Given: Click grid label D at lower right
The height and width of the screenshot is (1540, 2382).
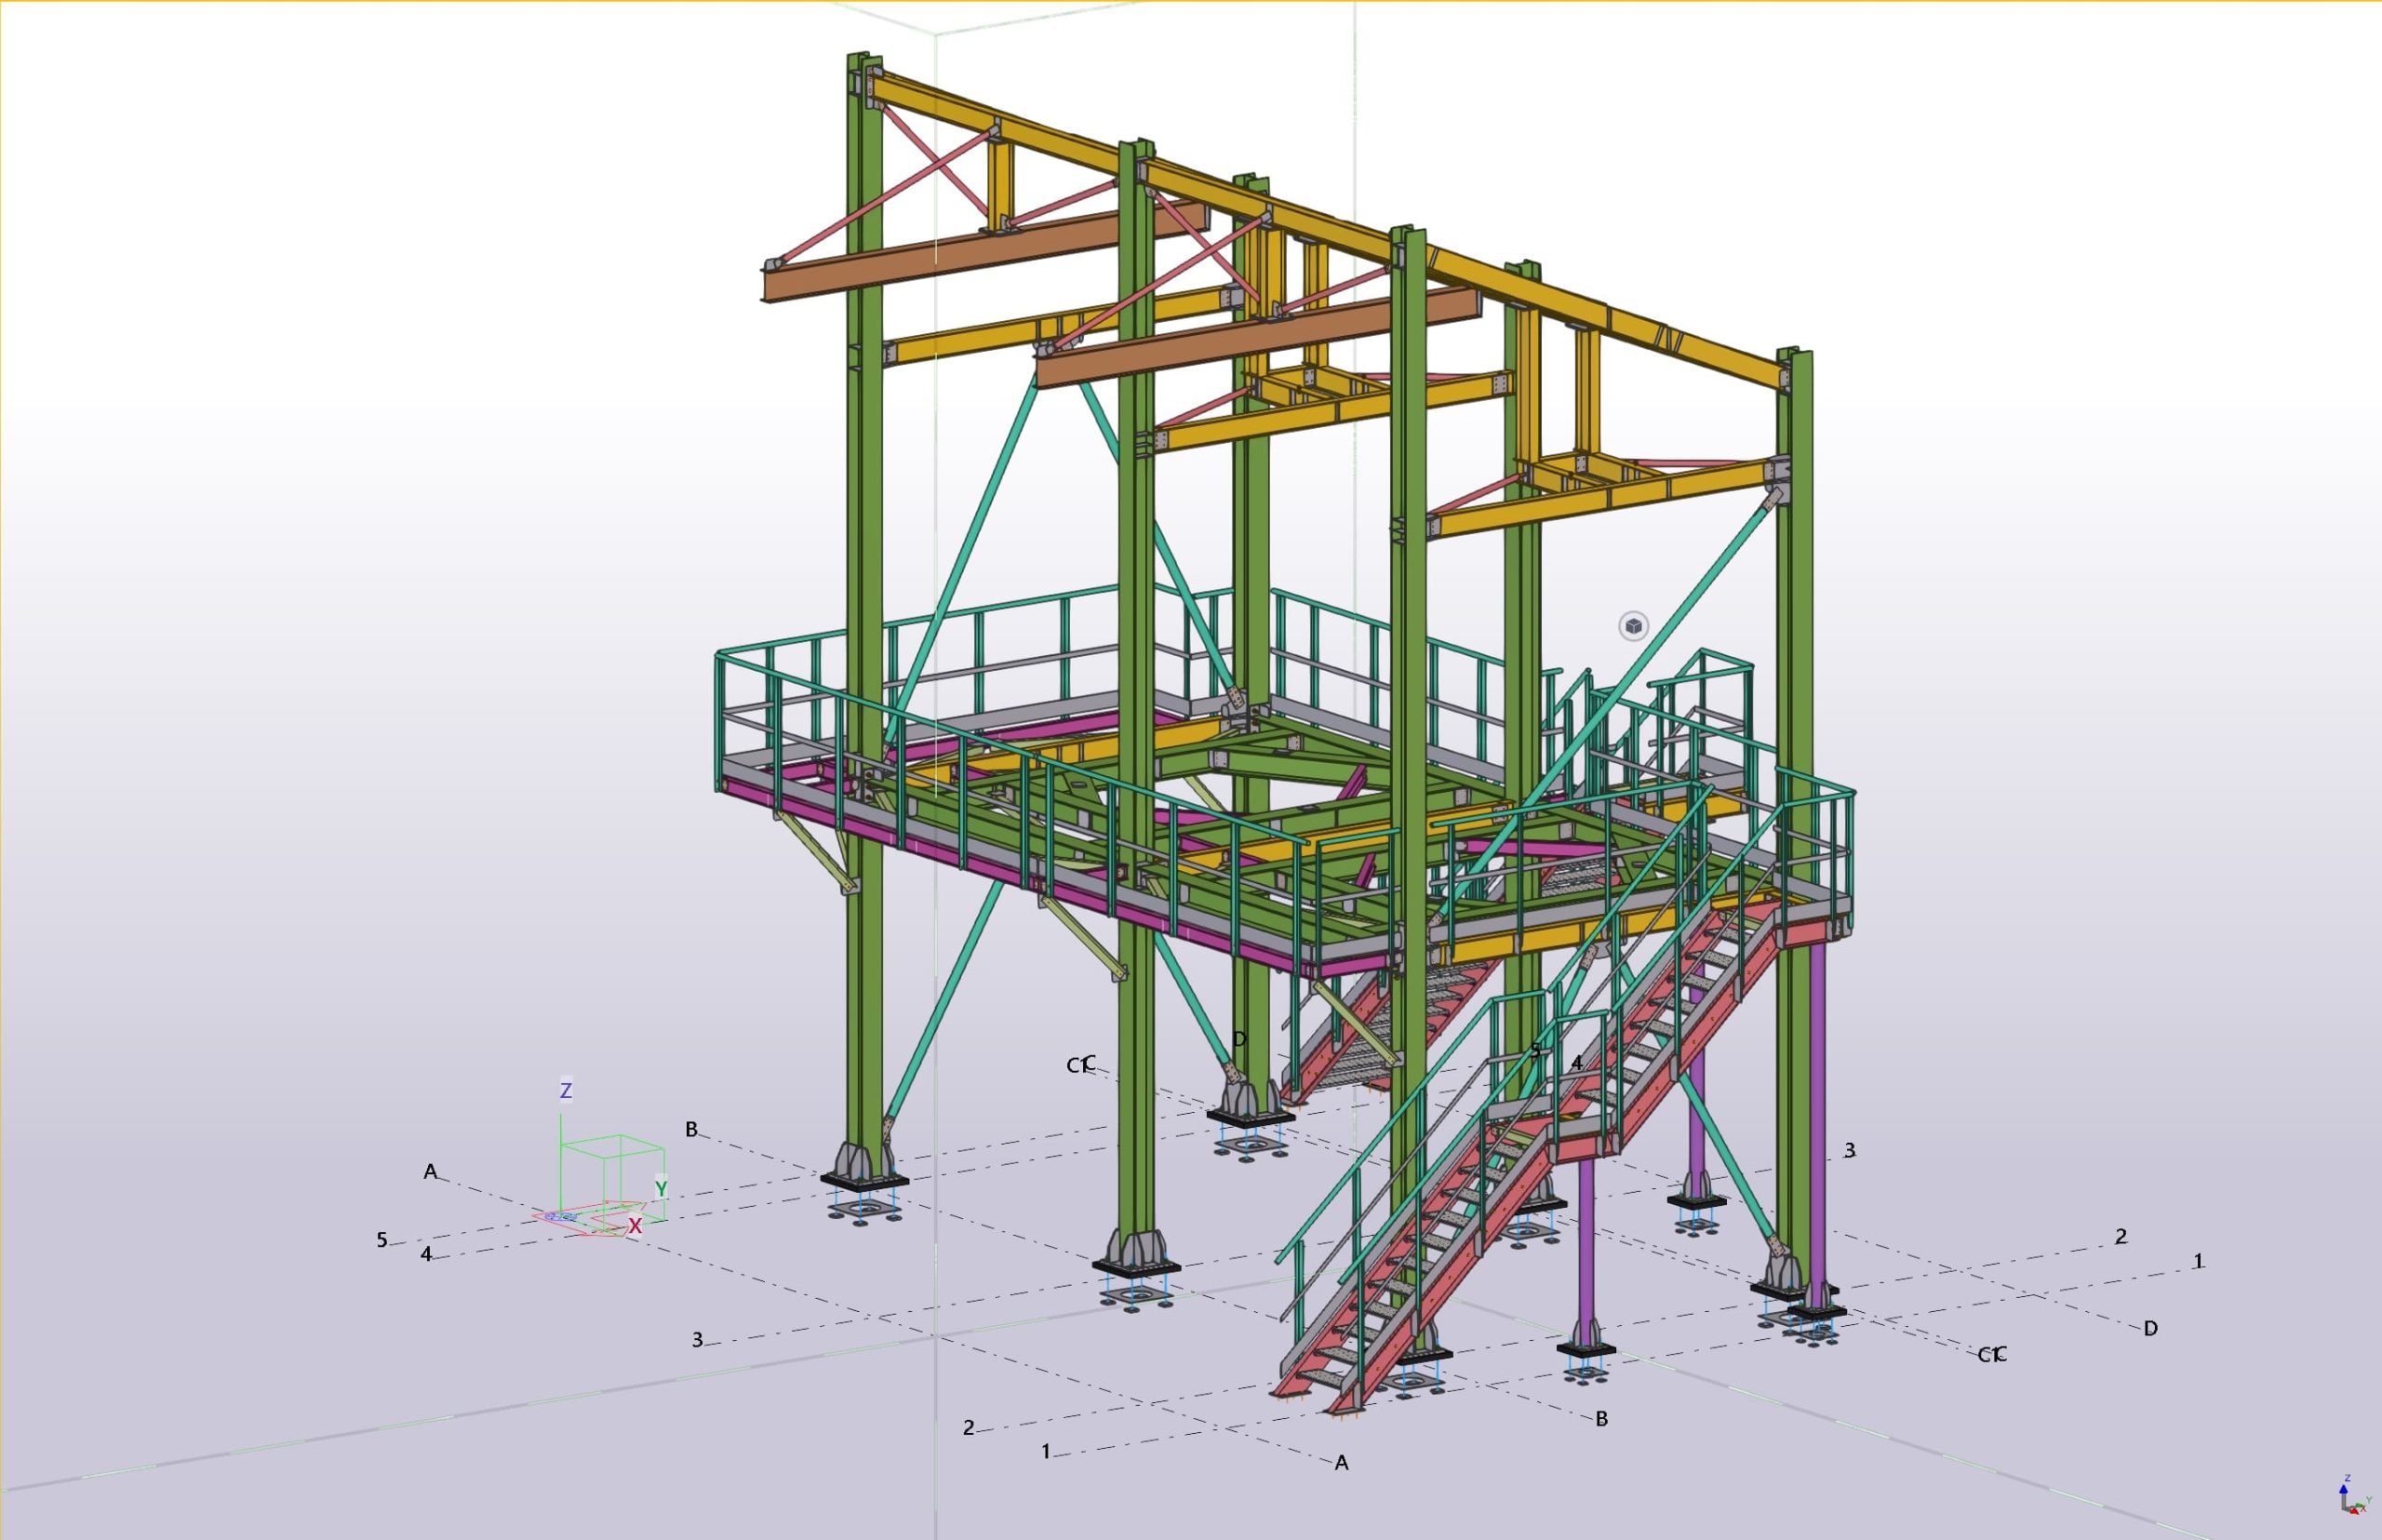Looking at the screenshot, I should click(2150, 1328).
